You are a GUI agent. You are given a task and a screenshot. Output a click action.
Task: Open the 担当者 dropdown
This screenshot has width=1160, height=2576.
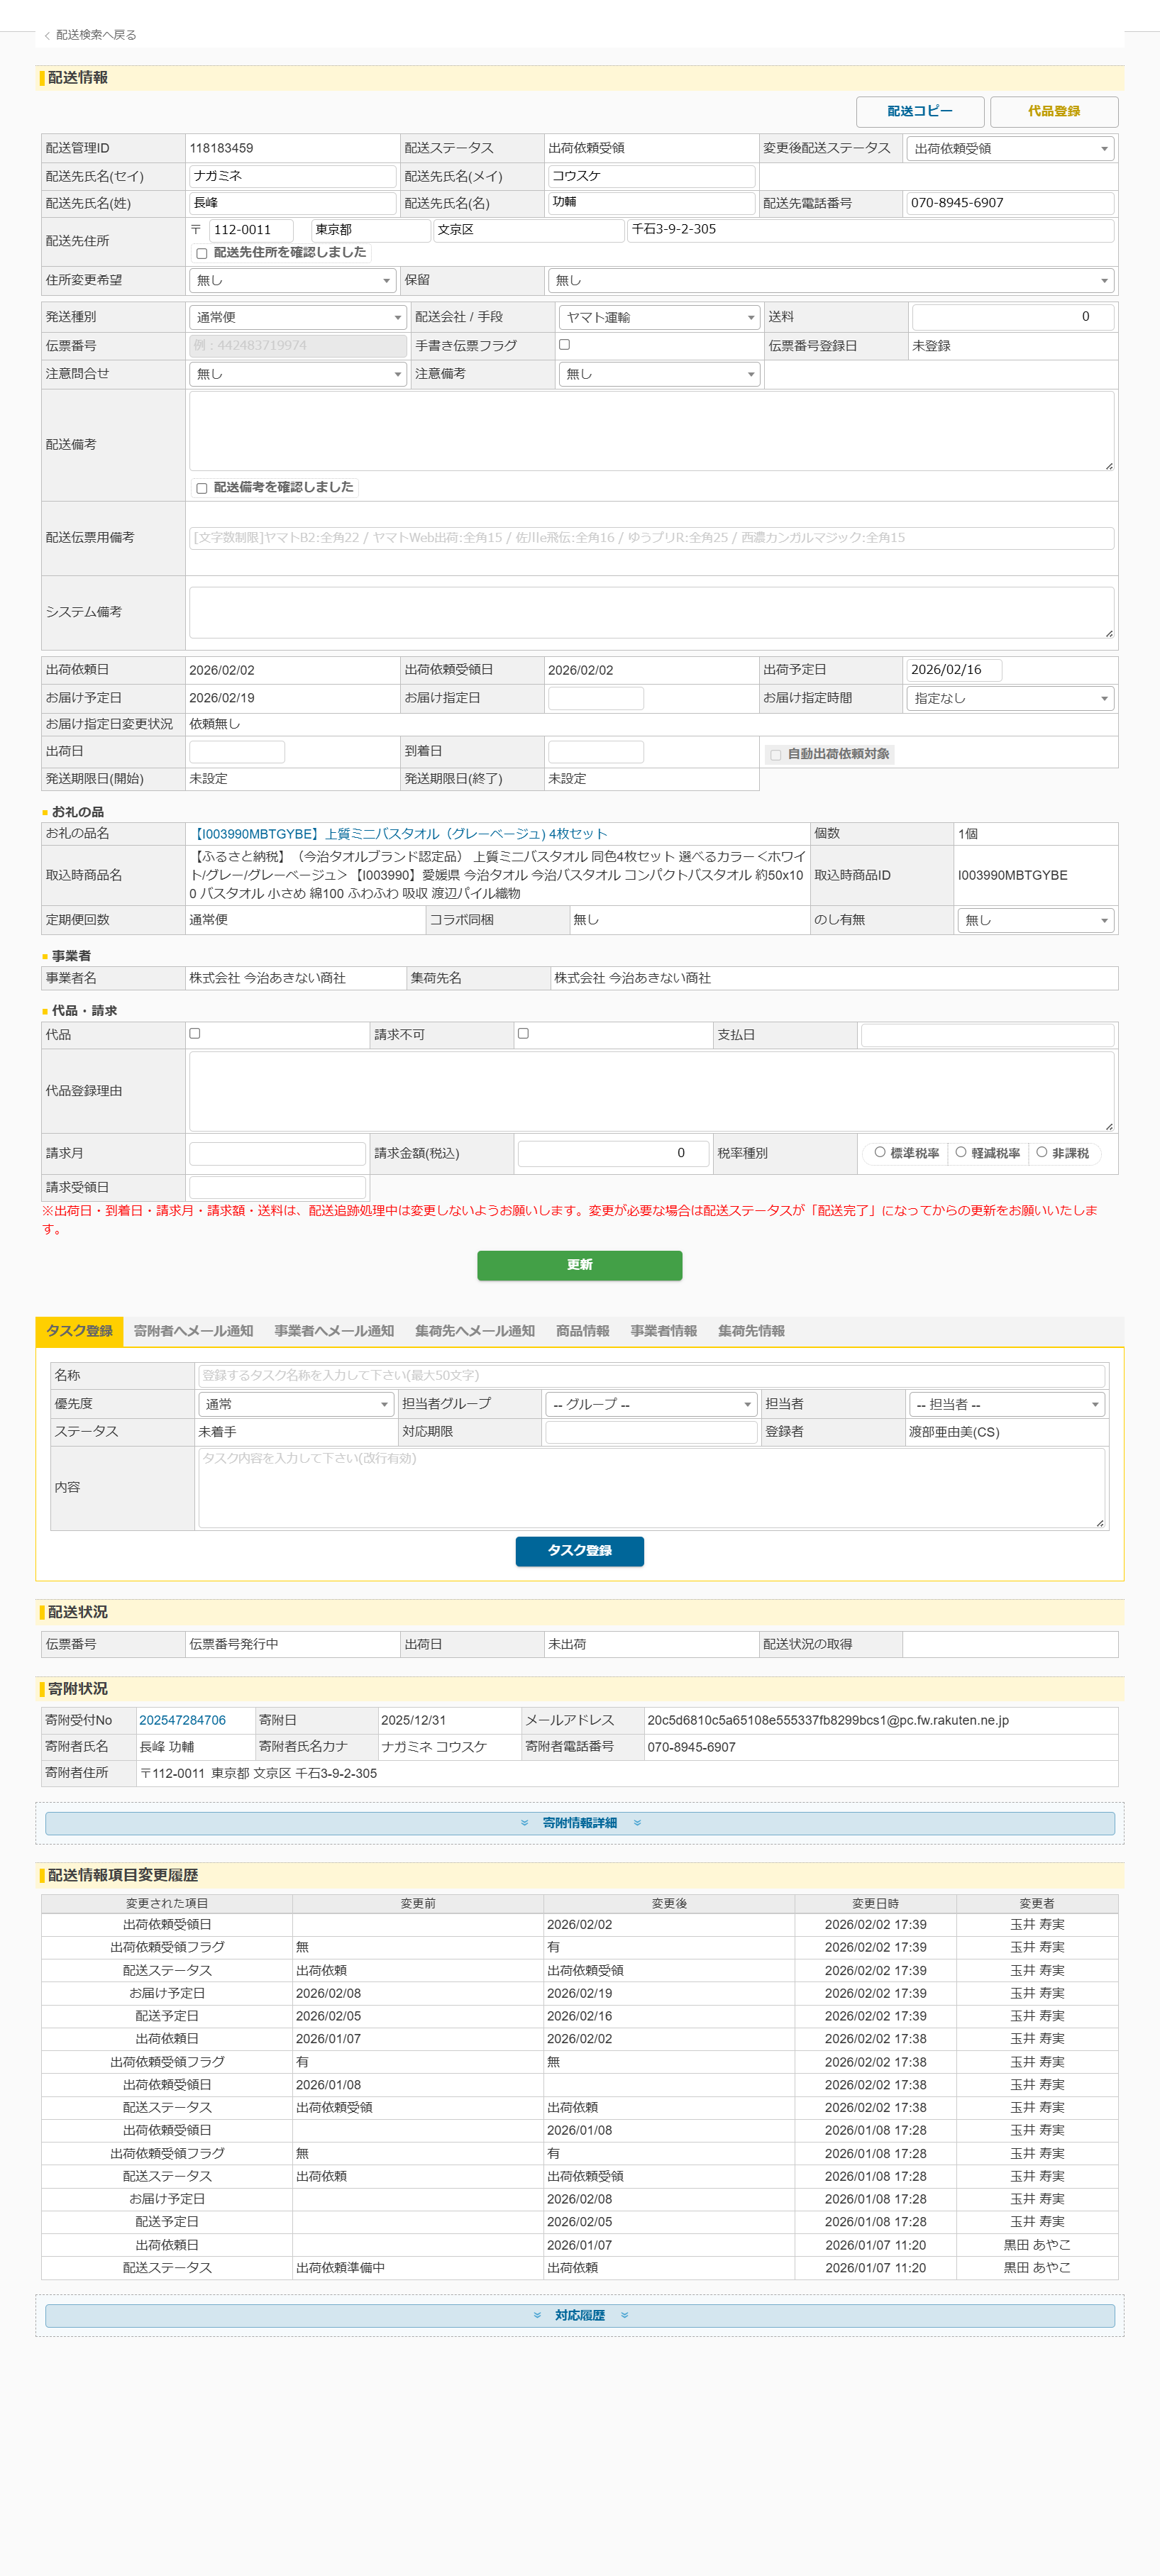(1007, 1404)
